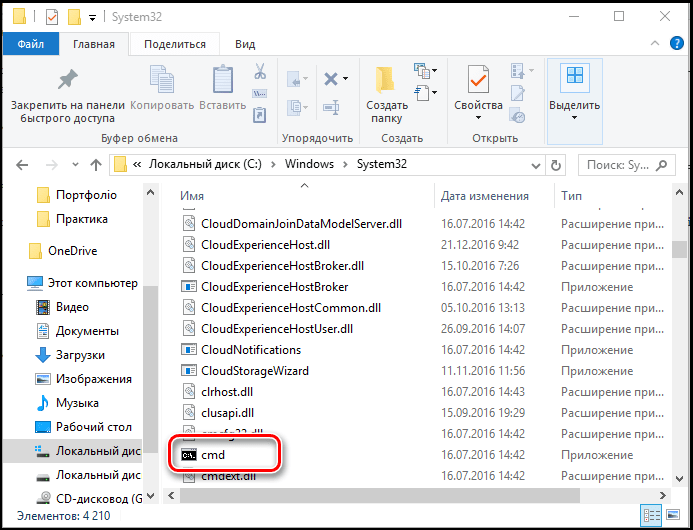Click the new folder icon in title bar
Screen dimensions: 693x530
74,17
